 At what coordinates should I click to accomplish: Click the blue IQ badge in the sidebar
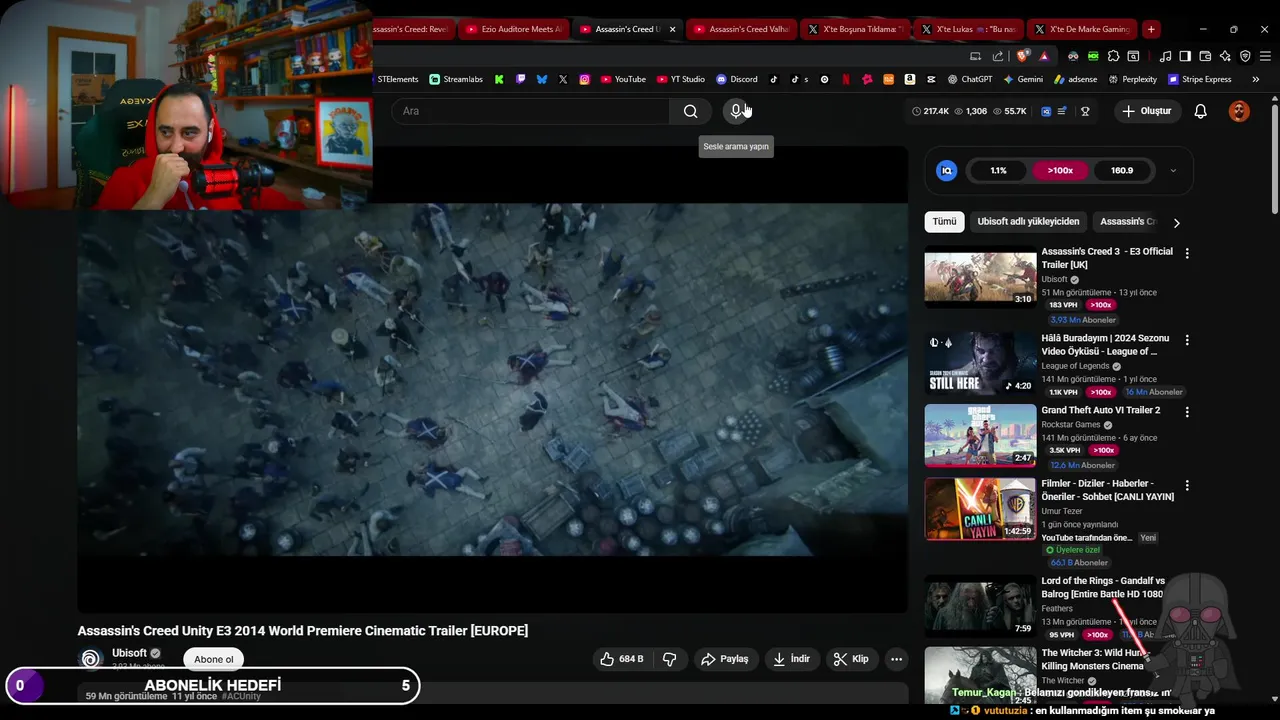coord(946,171)
